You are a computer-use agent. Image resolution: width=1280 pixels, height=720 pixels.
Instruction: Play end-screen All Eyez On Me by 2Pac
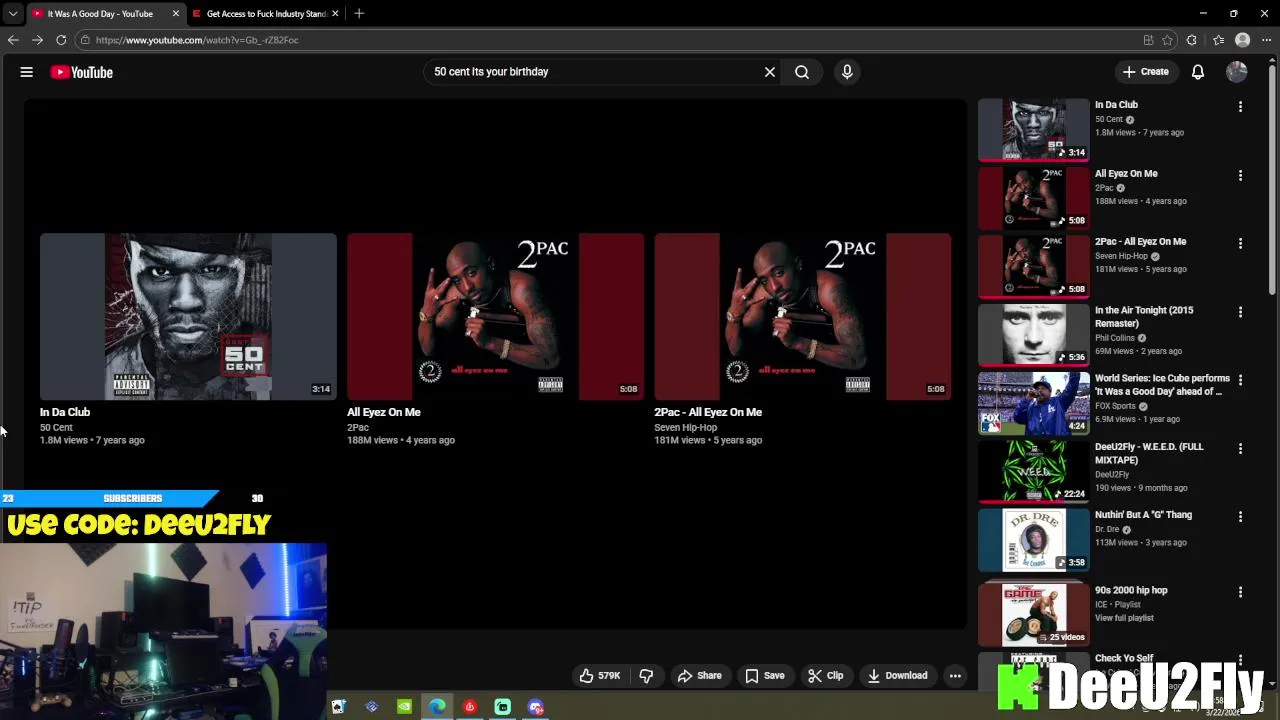[x=495, y=316]
